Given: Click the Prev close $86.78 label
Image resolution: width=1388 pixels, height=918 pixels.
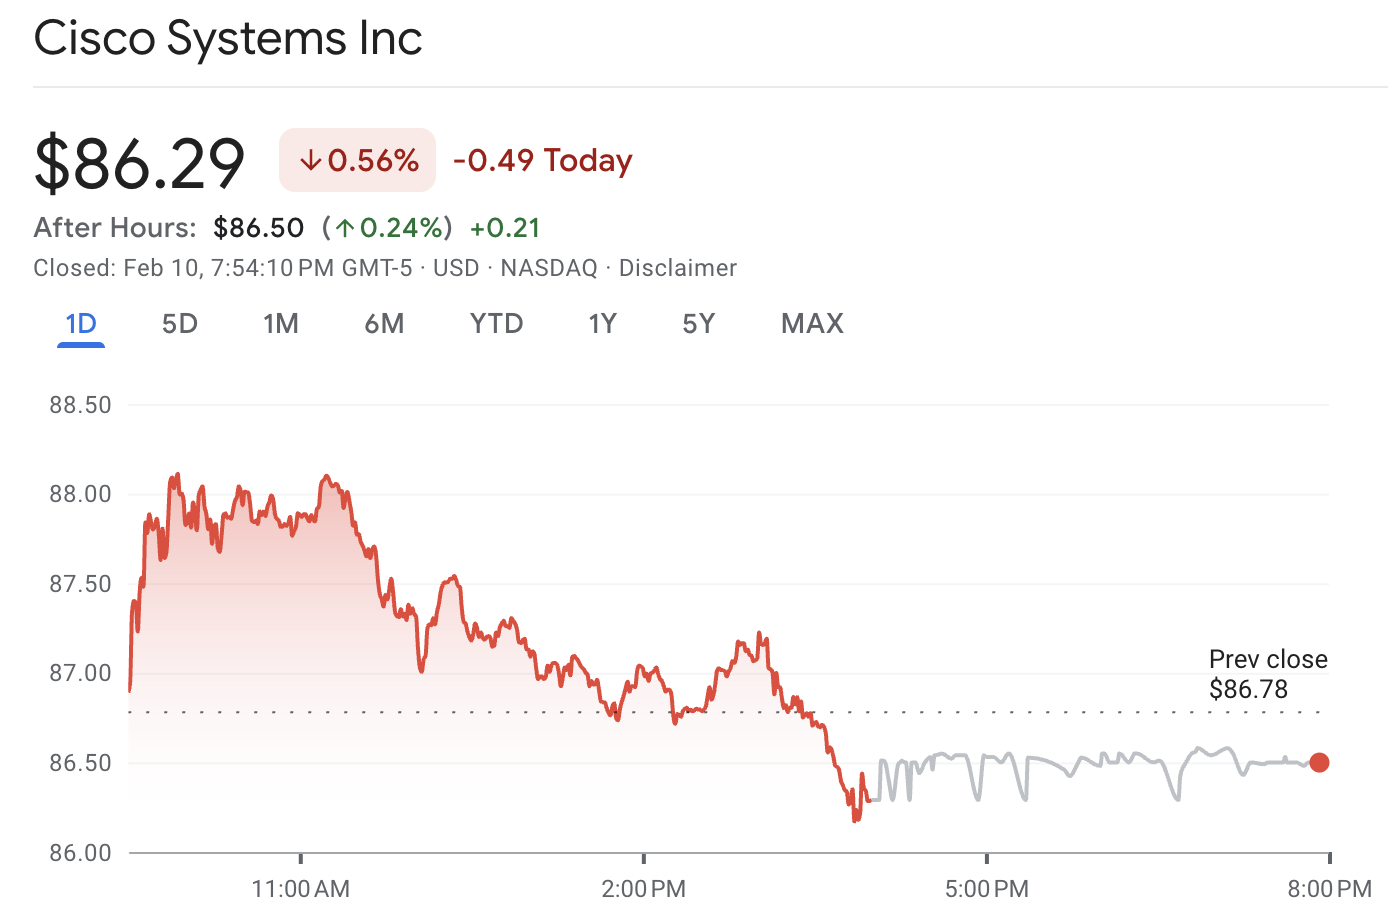Looking at the screenshot, I should 1268,674.
